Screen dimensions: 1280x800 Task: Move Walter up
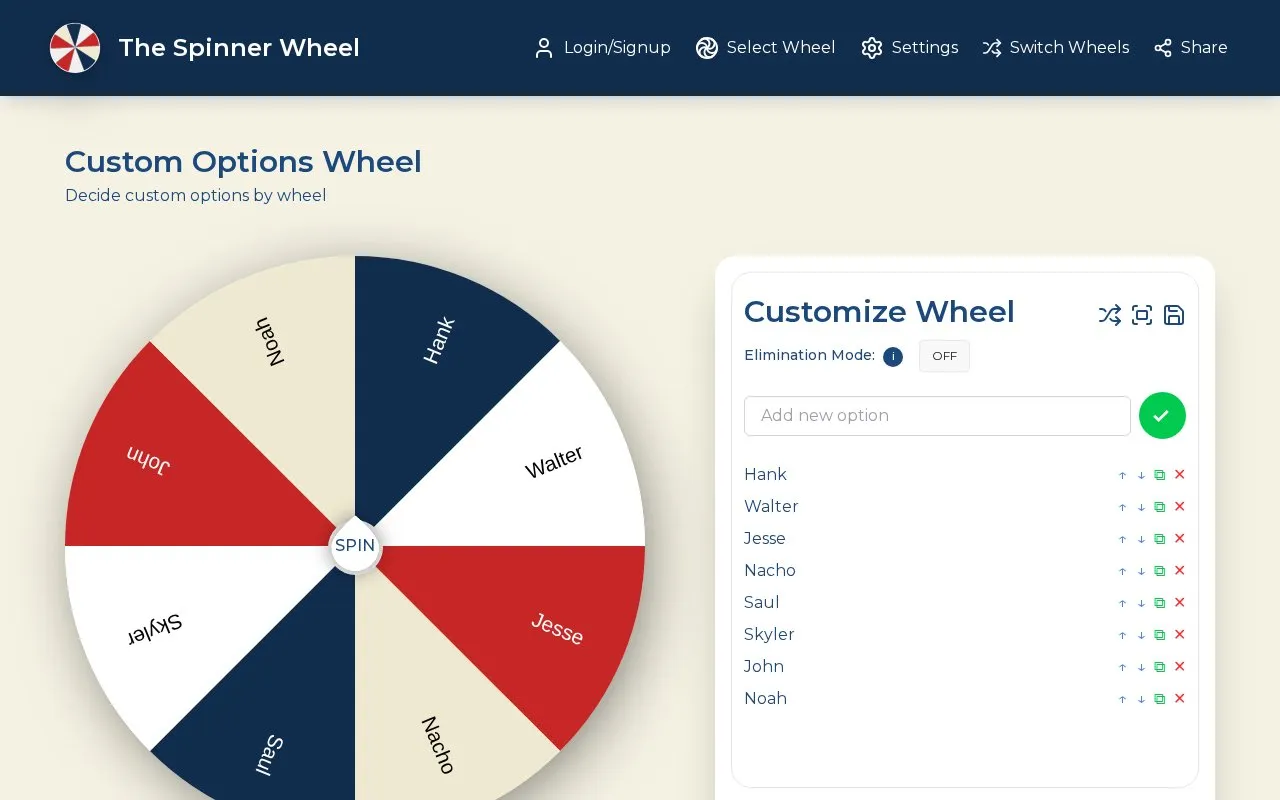[x=1122, y=508]
